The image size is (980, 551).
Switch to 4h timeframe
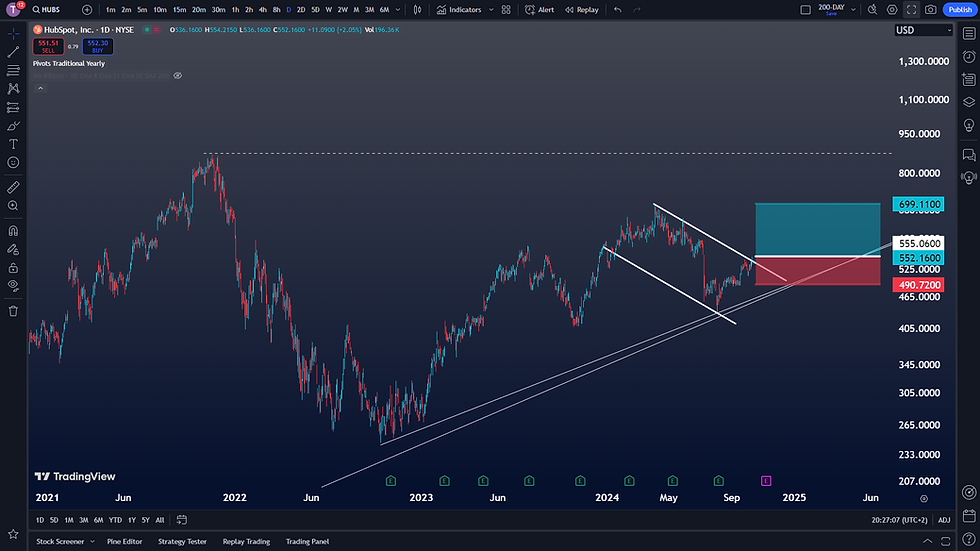(262, 9)
